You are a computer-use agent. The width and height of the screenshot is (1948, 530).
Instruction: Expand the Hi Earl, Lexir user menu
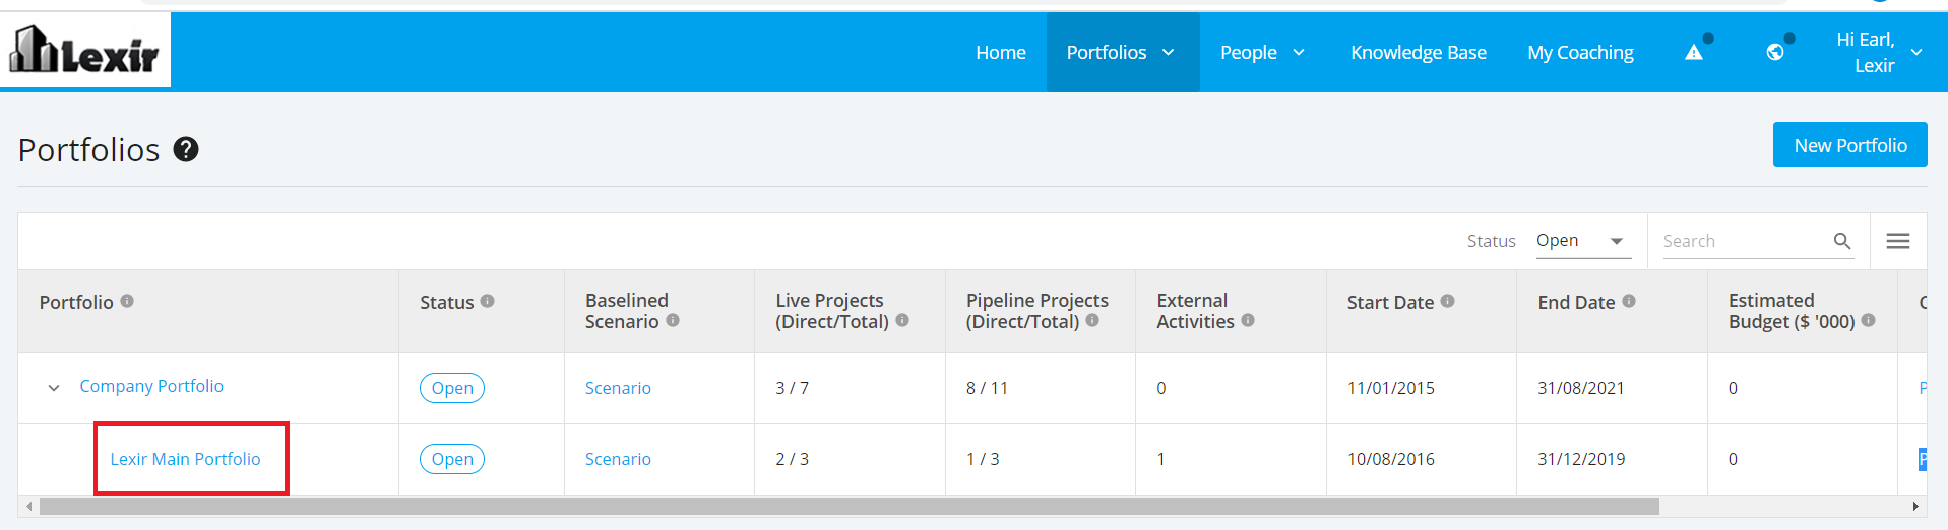pyautogui.click(x=1879, y=52)
